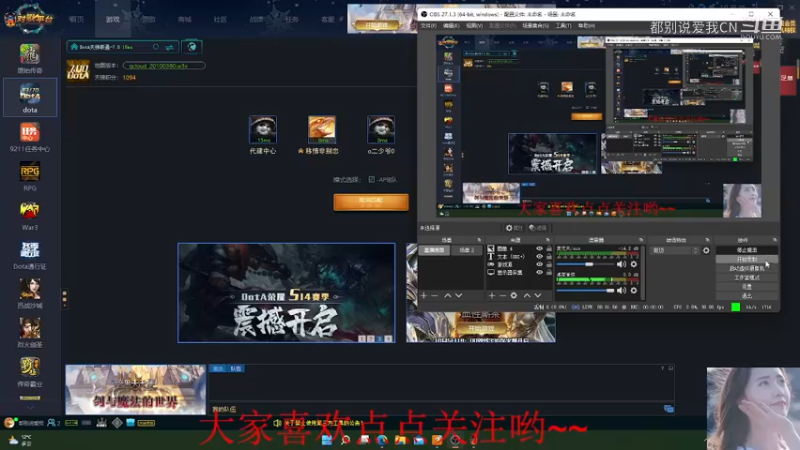Click the swap arrows icon in room selector

point(169,47)
